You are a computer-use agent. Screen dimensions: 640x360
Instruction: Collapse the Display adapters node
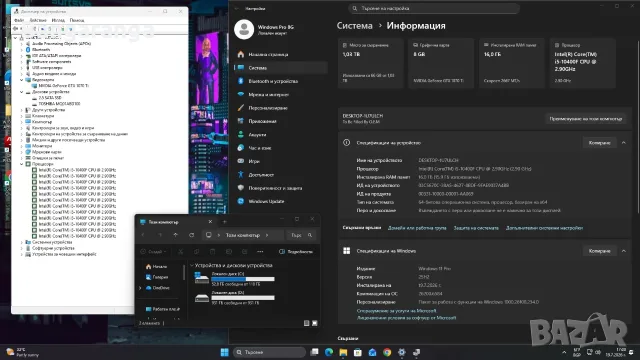point(22,80)
